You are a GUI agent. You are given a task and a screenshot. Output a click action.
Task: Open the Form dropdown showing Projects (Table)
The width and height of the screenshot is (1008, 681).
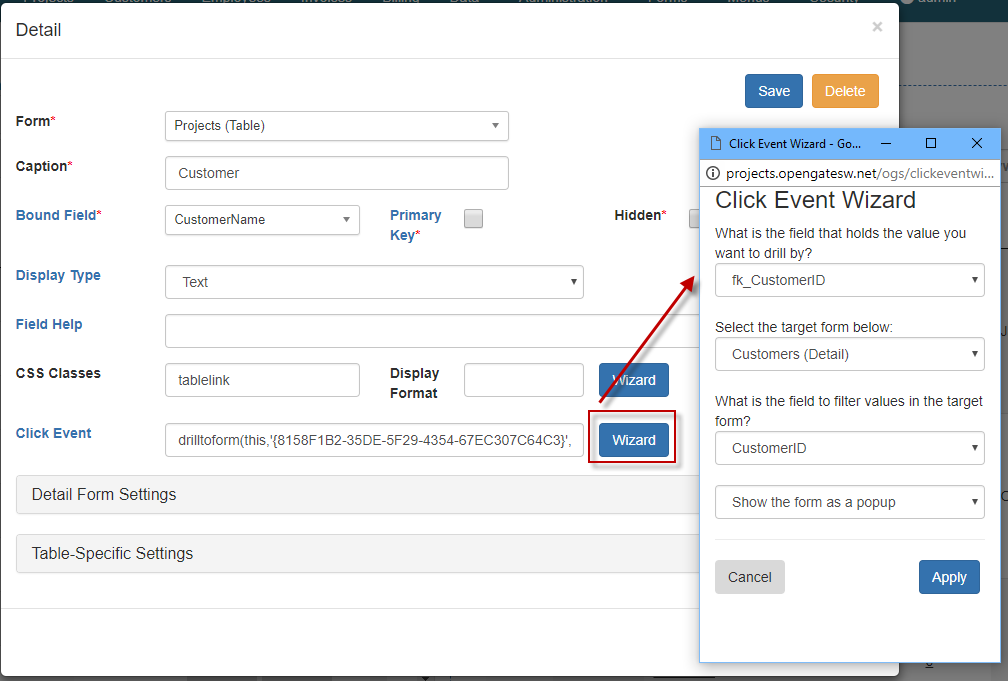(x=336, y=126)
